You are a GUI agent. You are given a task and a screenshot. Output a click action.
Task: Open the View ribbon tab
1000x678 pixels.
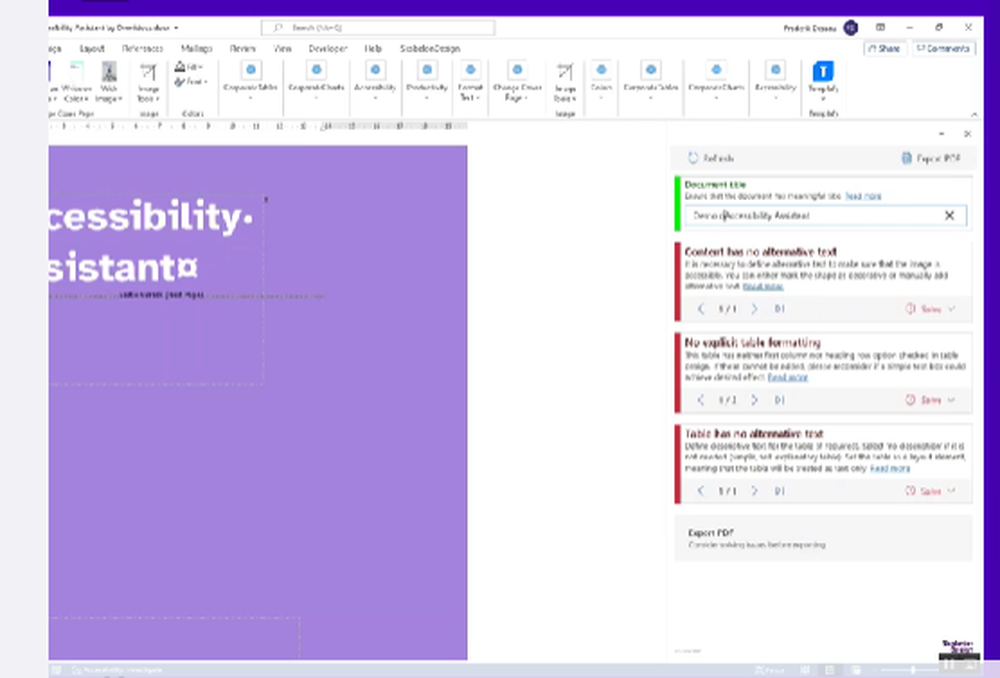coord(282,48)
